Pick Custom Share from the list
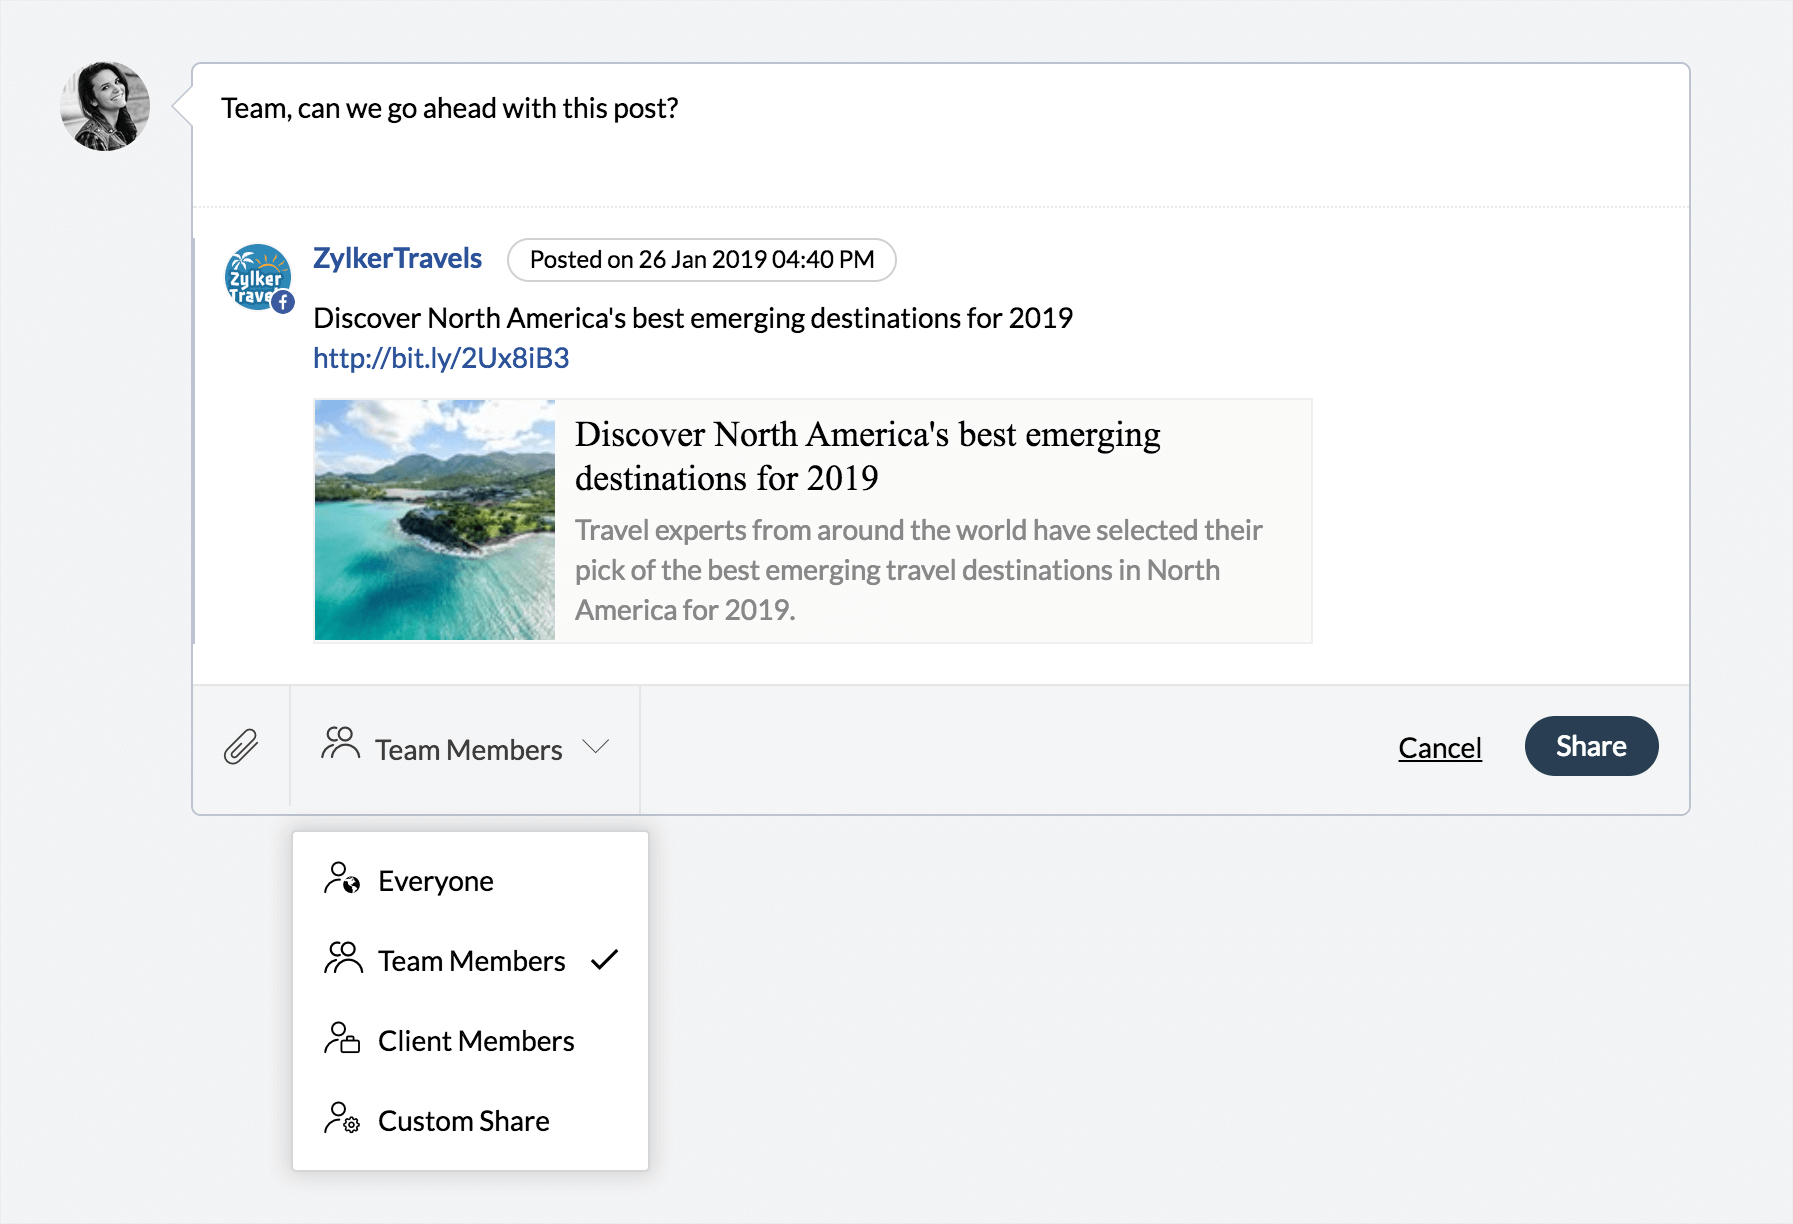Image resolution: width=1793 pixels, height=1224 pixels. click(464, 1121)
